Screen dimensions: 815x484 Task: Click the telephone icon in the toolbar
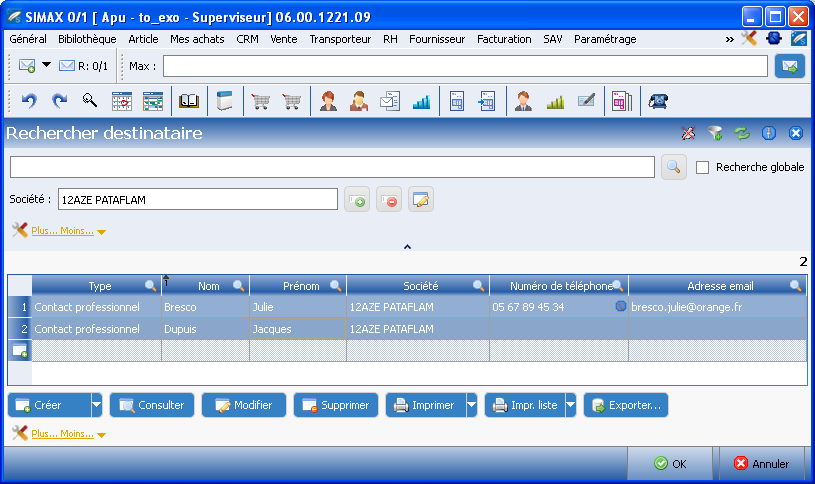pos(658,100)
